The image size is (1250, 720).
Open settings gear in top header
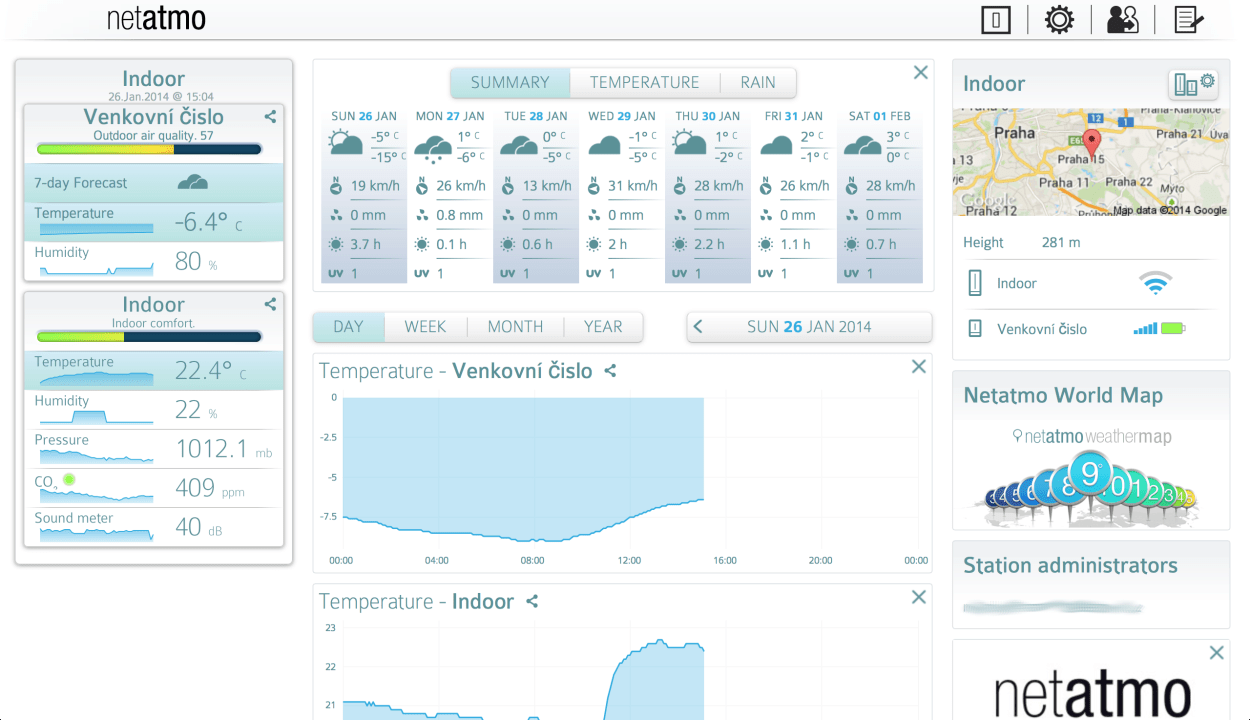coord(1059,20)
